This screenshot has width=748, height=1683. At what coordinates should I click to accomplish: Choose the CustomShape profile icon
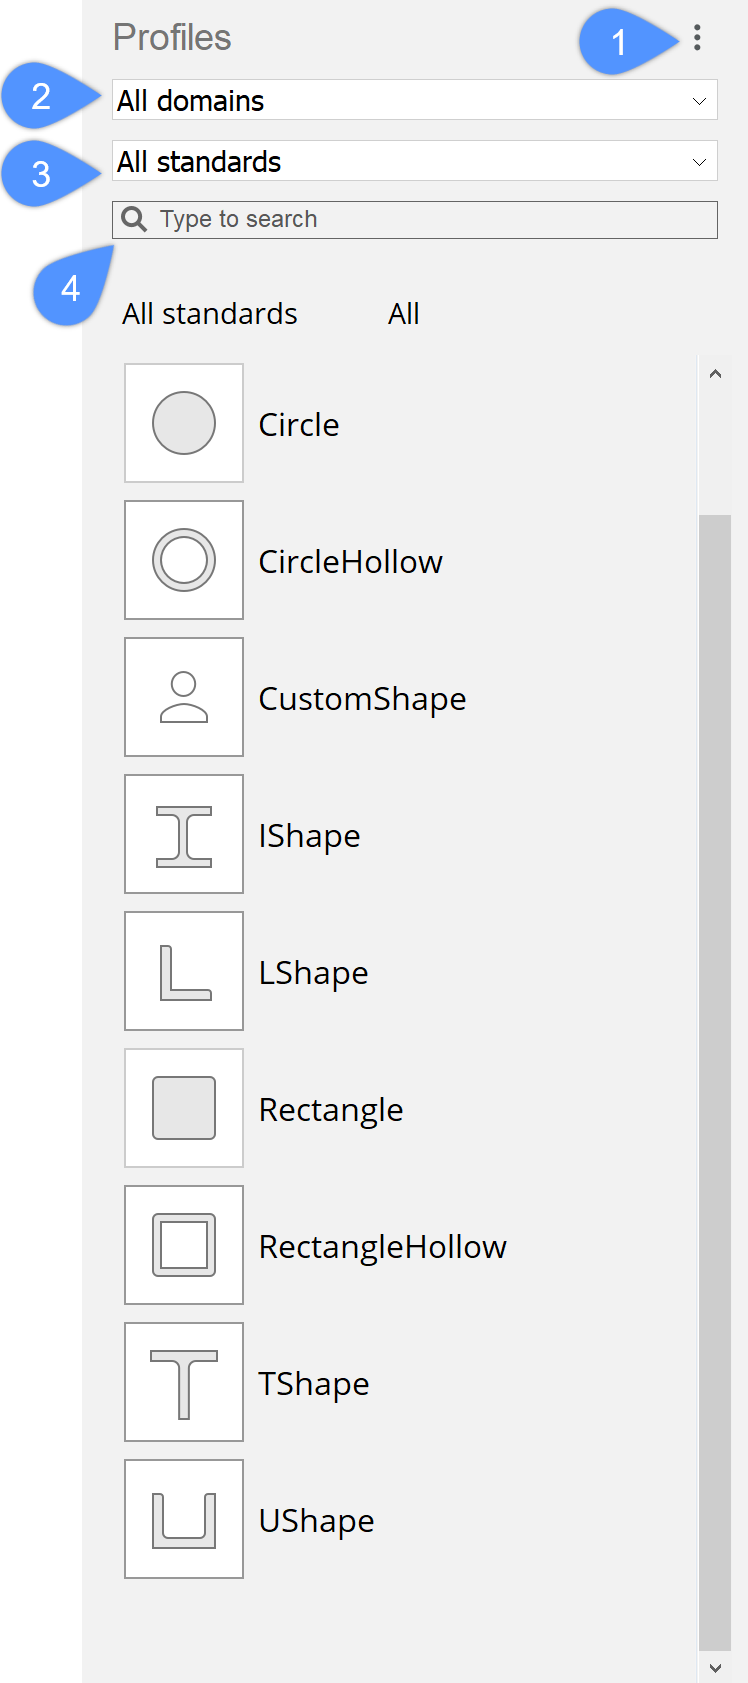click(x=184, y=697)
